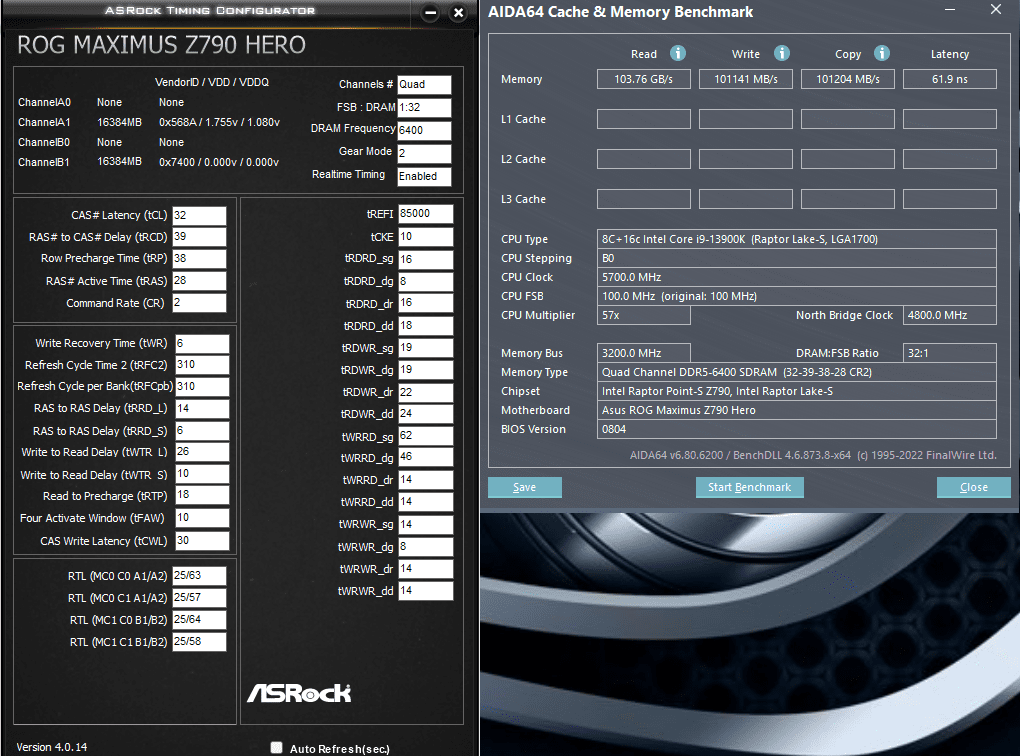Click the ChannelA1 16384MB entry

click(x=119, y=122)
